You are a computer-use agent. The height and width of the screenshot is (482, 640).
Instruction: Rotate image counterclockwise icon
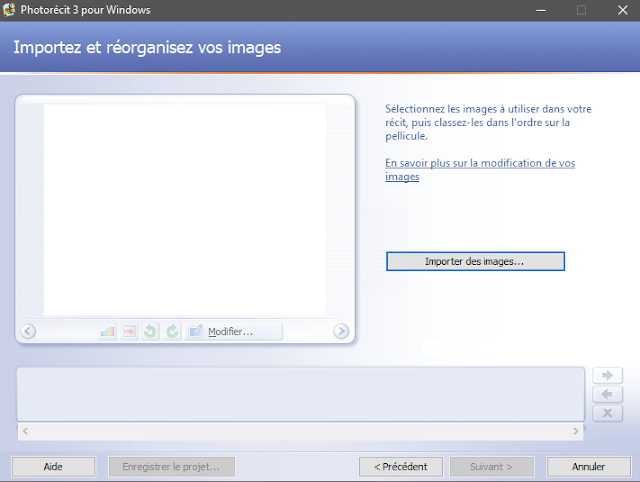click(150, 331)
